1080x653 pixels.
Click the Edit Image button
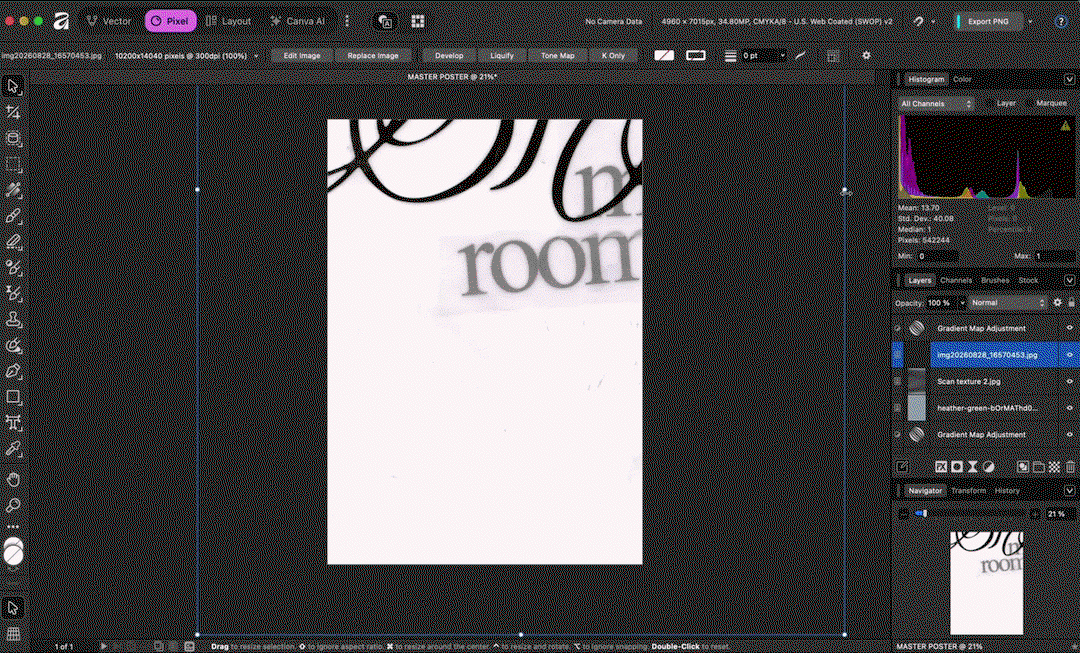(x=302, y=56)
